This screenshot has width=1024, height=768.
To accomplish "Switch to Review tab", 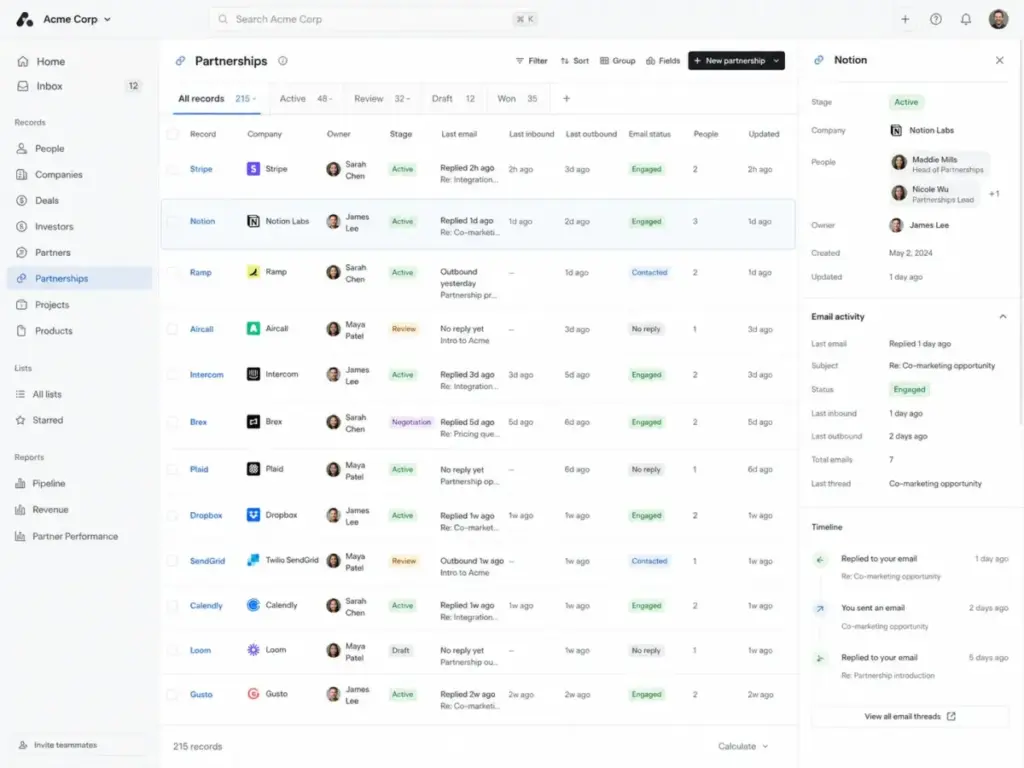I will click(382, 99).
